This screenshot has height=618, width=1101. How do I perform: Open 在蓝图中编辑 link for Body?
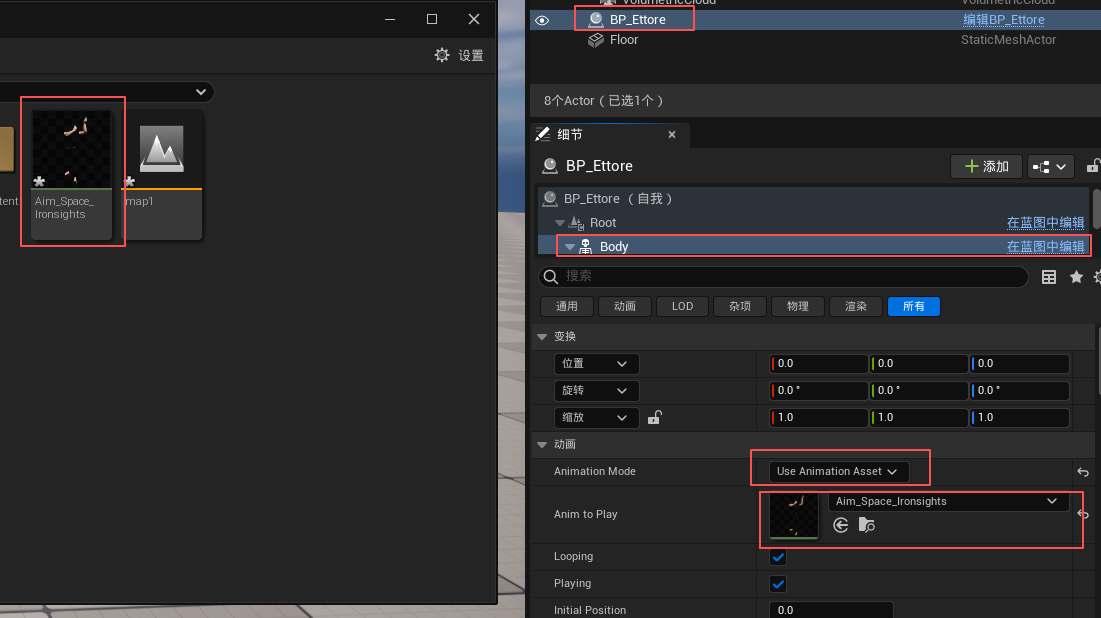tap(1046, 246)
